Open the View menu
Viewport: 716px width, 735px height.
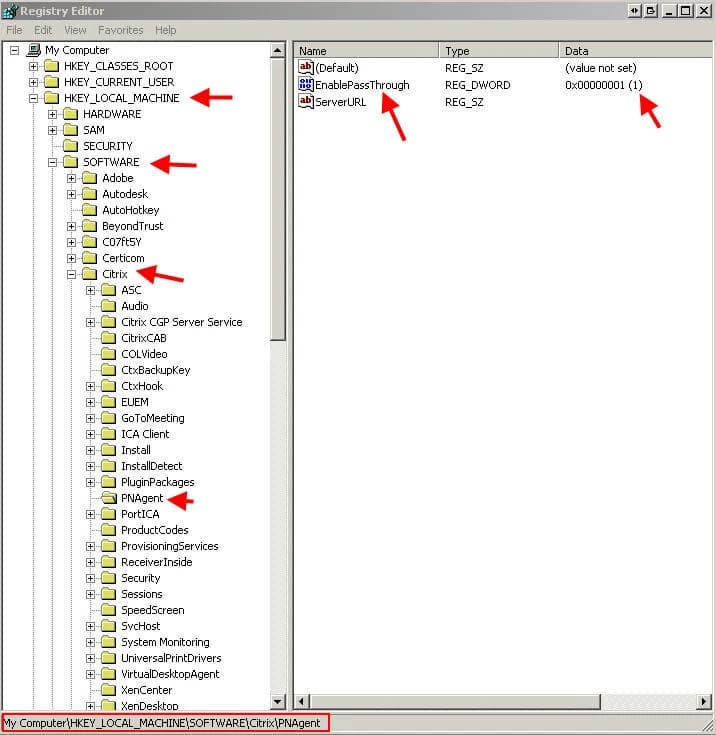point(75,30)
